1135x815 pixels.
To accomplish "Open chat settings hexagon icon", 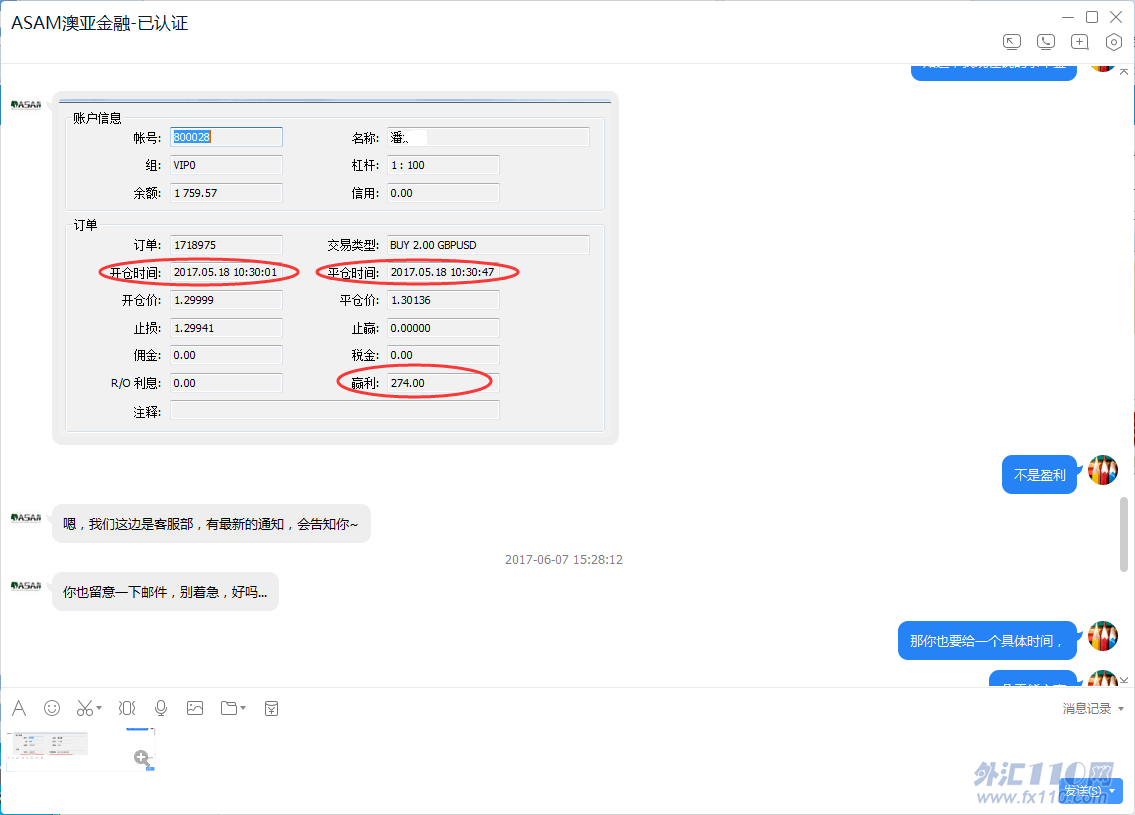I will click(1114, 42).
